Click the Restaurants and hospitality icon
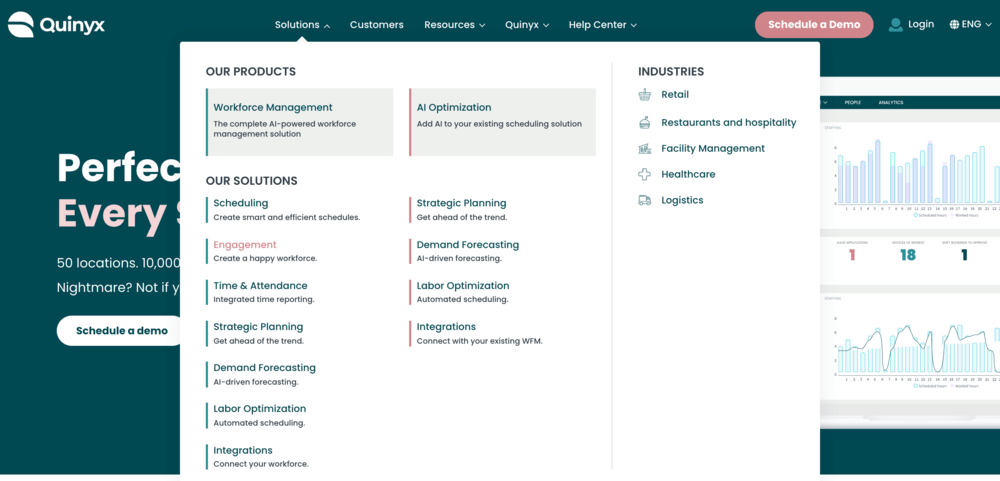Image resolution: width=1000 pixels, height=481 pixels. [x=644, y=122]
